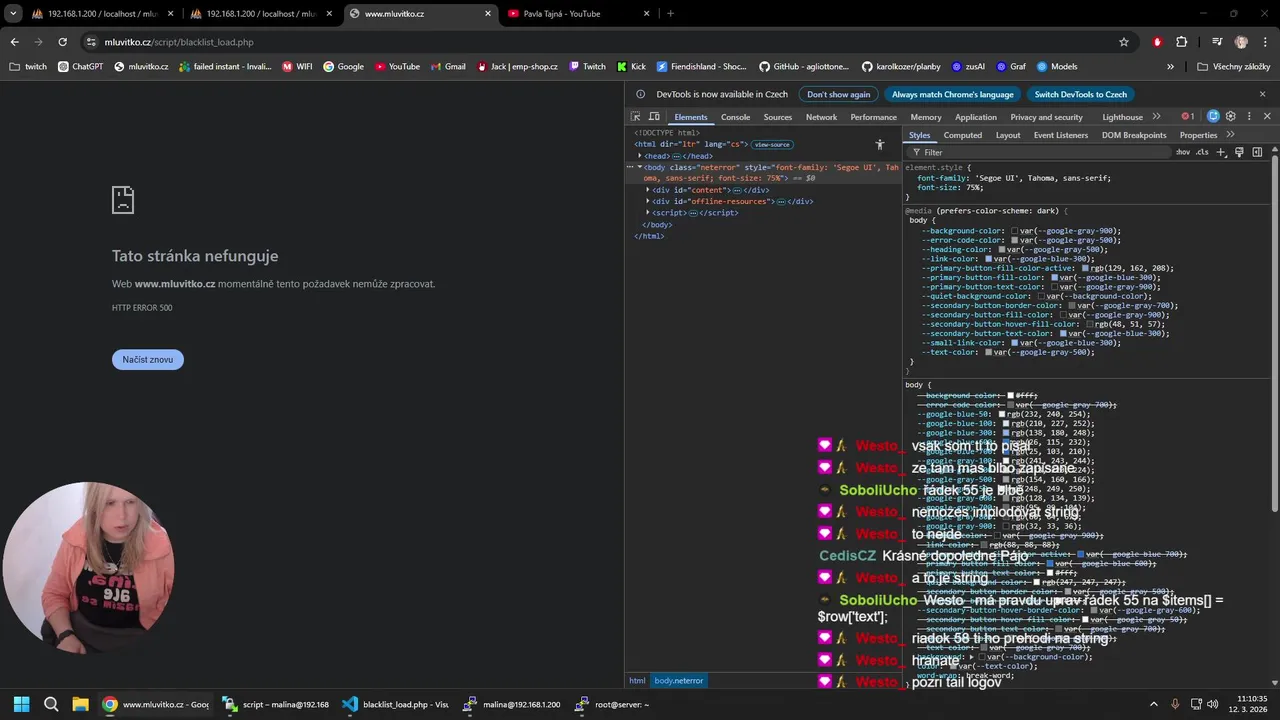The height and width of the screenshot is (720, 1280).
Task: Toggle rendering emulations paintbrush icon
Action: click(1239, 152)
